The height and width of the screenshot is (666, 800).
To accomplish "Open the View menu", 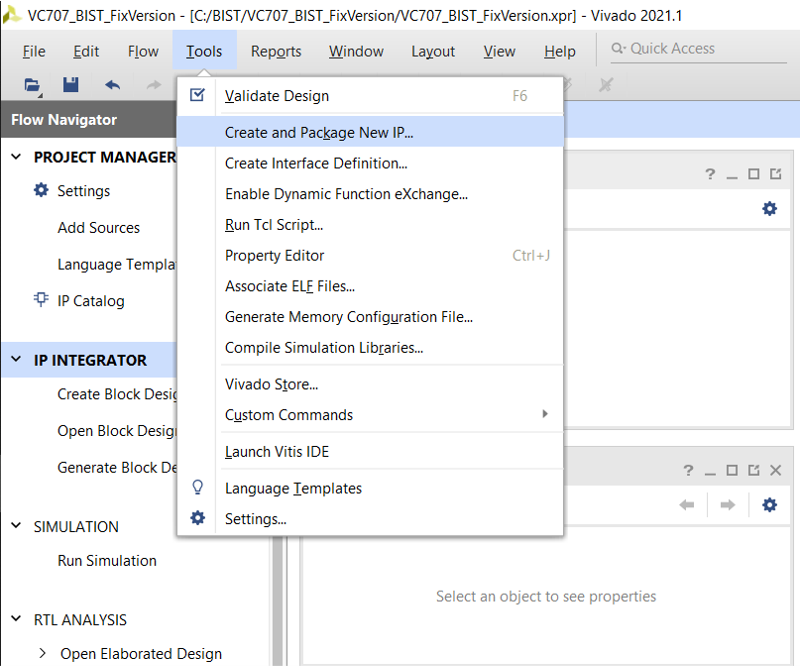I will click(x=499, y=51).
